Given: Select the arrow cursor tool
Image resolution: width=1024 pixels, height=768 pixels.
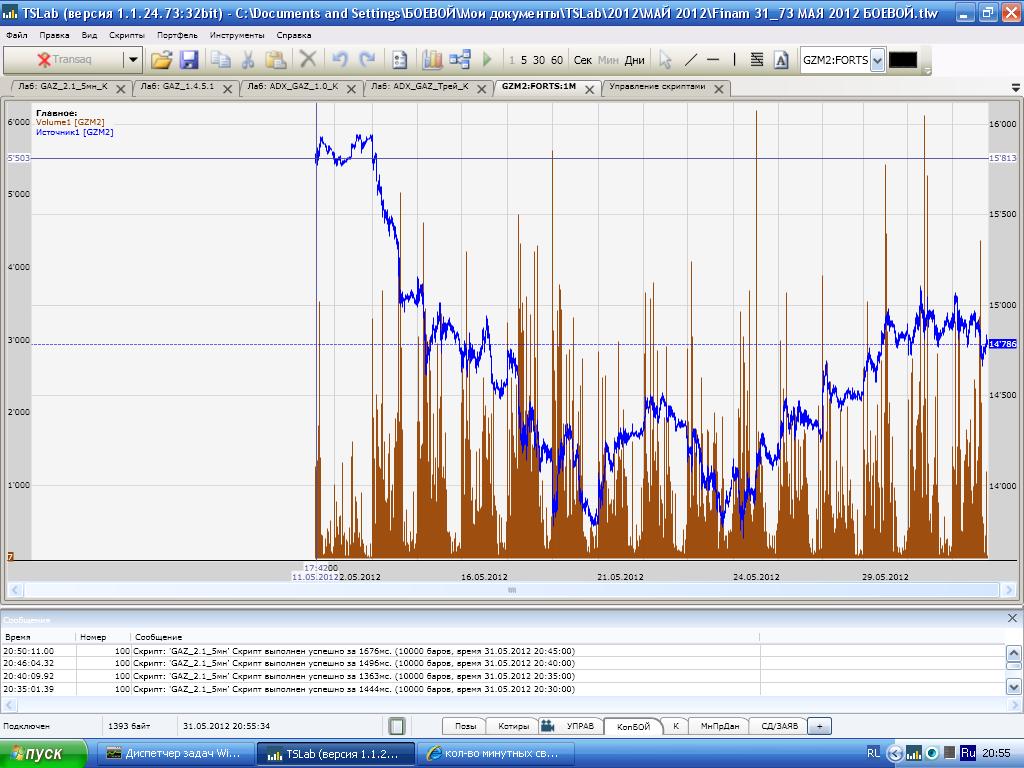Looking at the screenshot, I should point(665,60).
